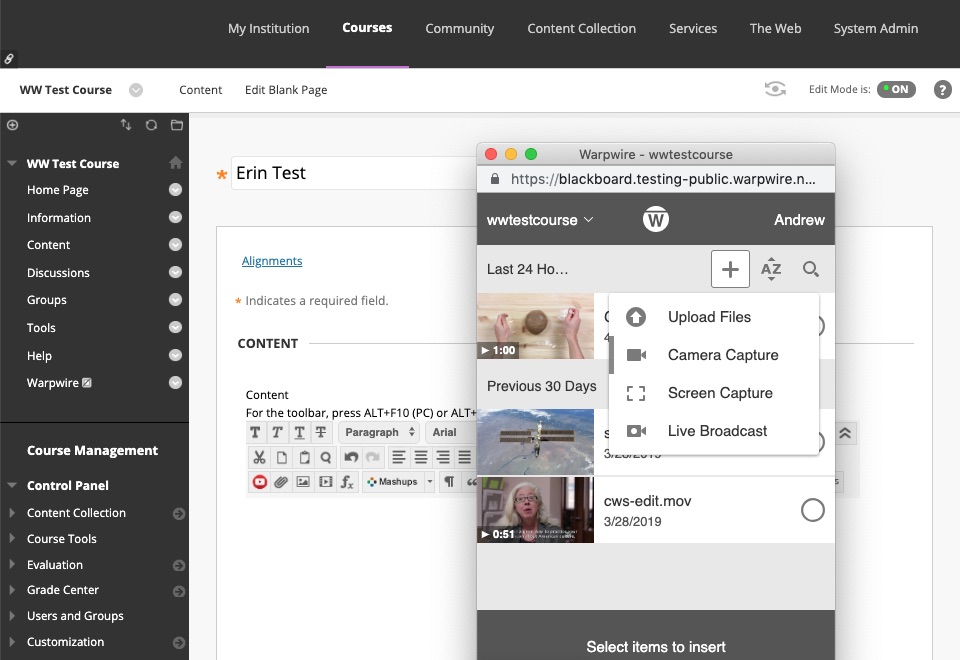The width and height of the screenshot is (960, 660).
Task: Toggle student preview eye icon
Action: point(775,89)
